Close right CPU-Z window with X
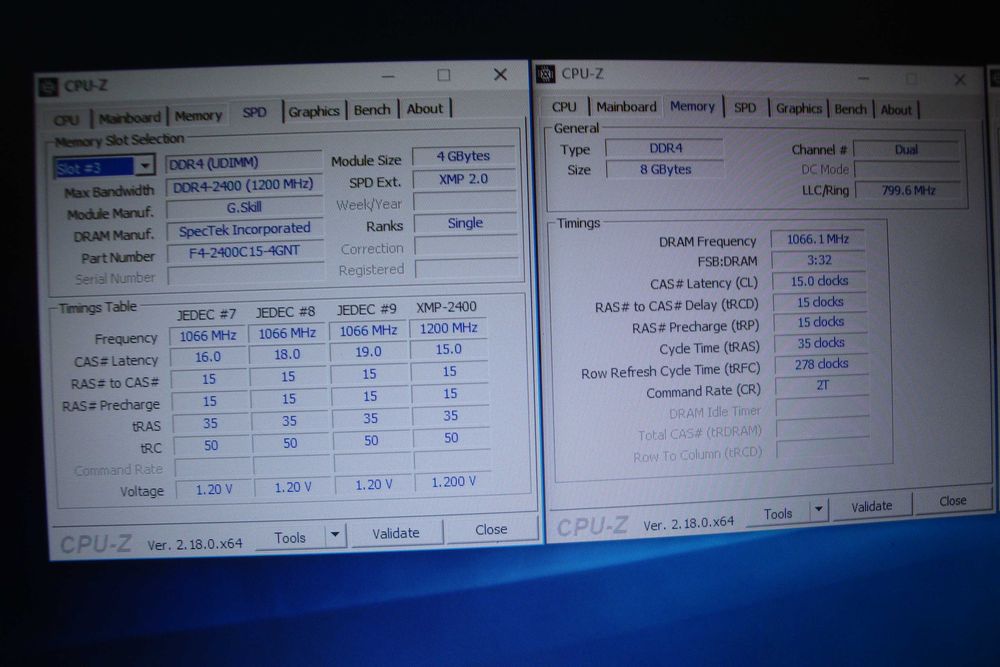Viewport: 1000px width, 667px height. pyautogui.click(x=960, y=80)
